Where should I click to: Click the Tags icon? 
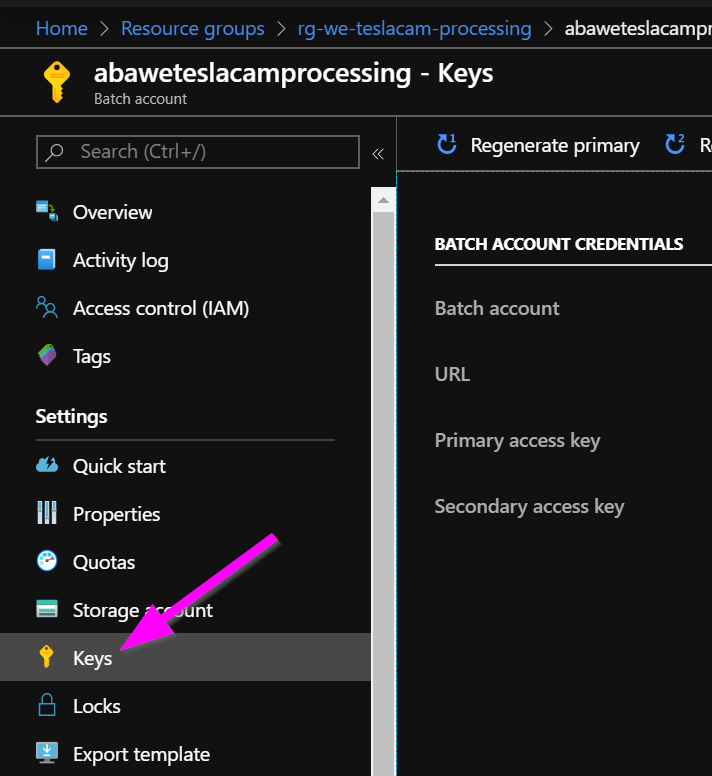pyautogui.click(x=47, y=355)
